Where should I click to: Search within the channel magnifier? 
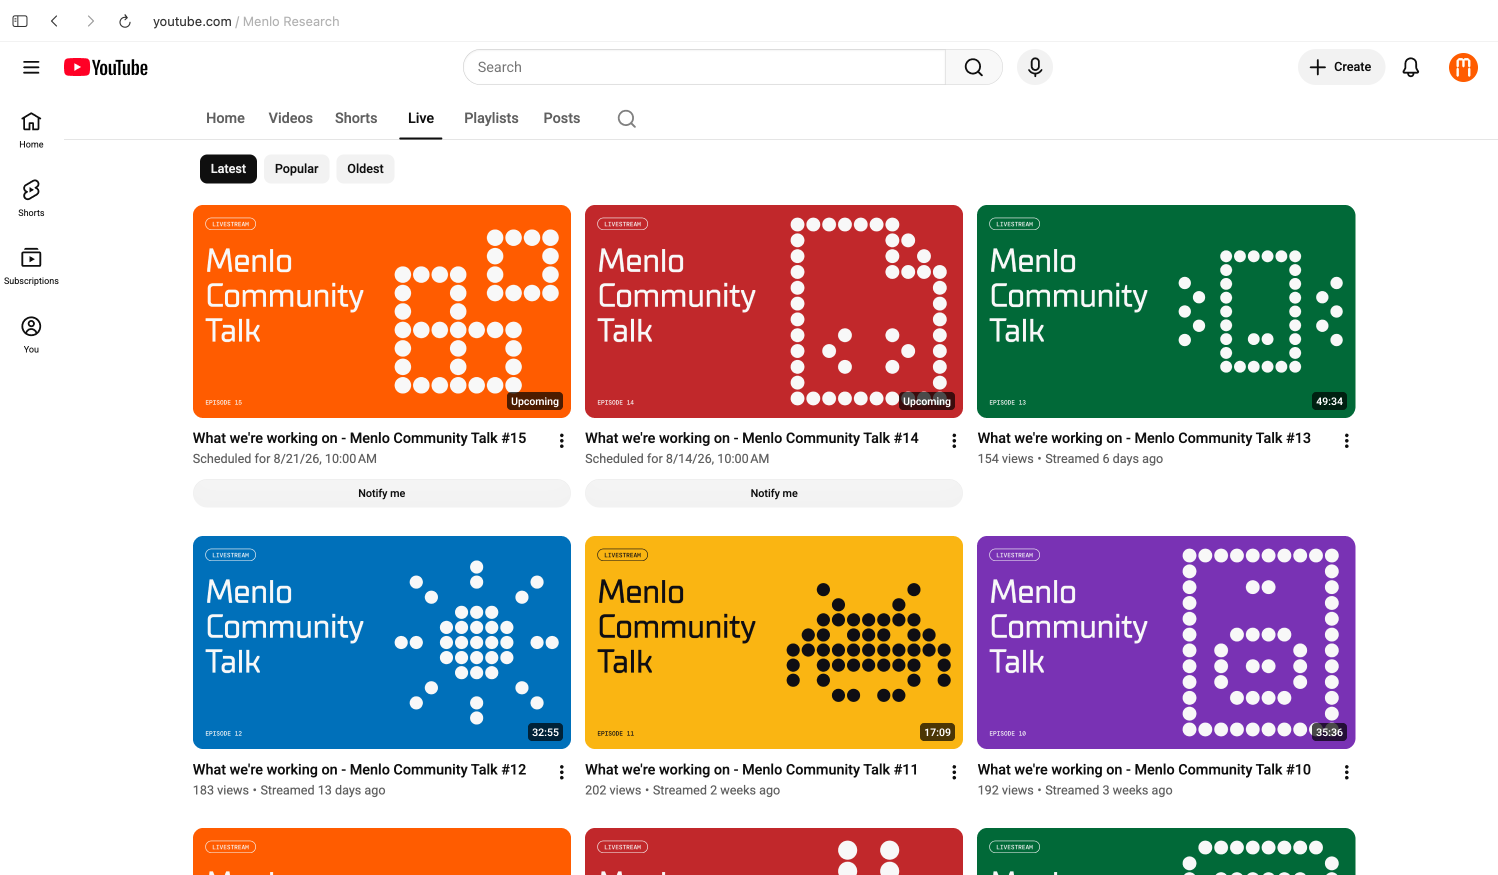pos(627,119)
